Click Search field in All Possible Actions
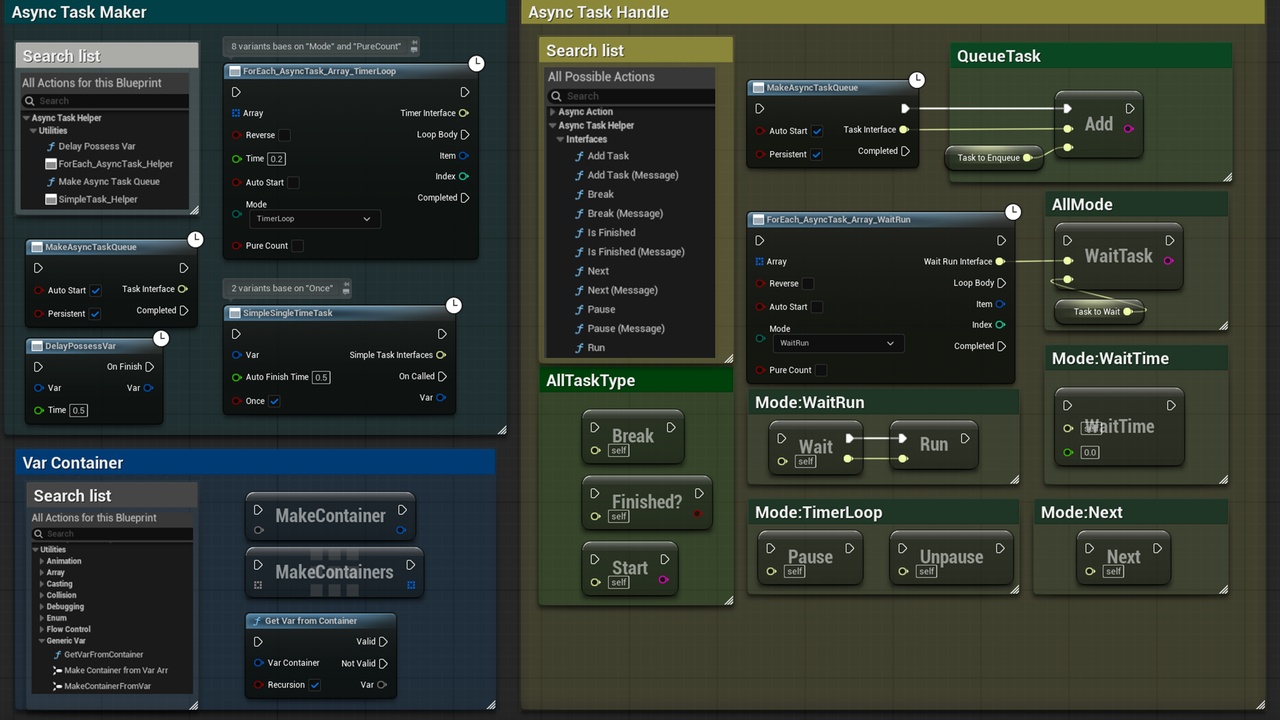This screenshot has height=720, width=1280. click(x=631, y=97)
